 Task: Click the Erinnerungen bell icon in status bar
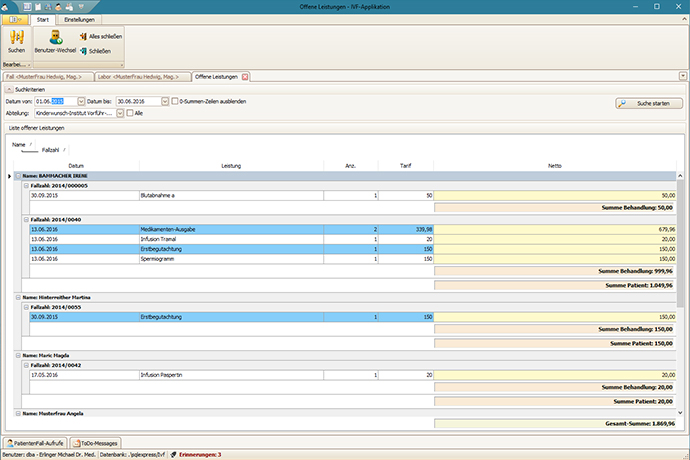pos(173,455)
